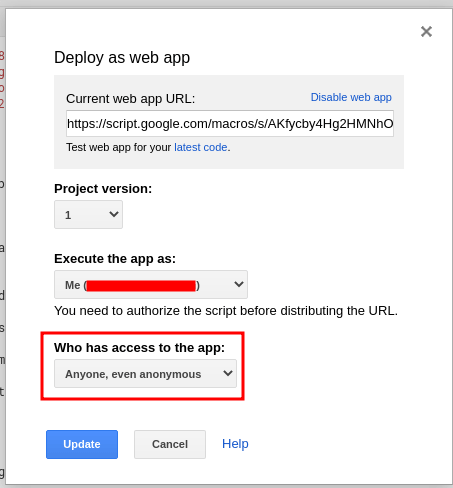
Task: Click the chevron next to Anyone, even anonymous
Action: 228,373
